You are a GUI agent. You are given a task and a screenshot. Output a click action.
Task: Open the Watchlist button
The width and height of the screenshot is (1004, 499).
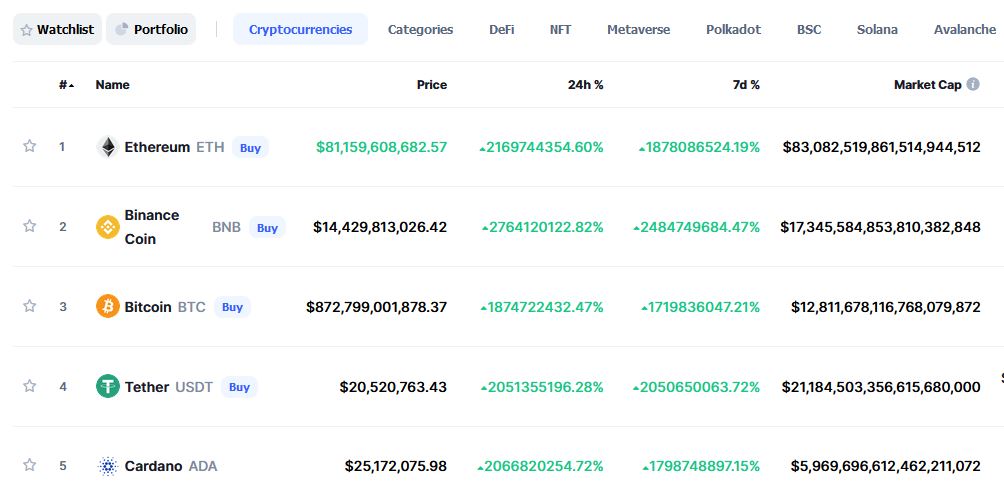click(x=57, y=29)
